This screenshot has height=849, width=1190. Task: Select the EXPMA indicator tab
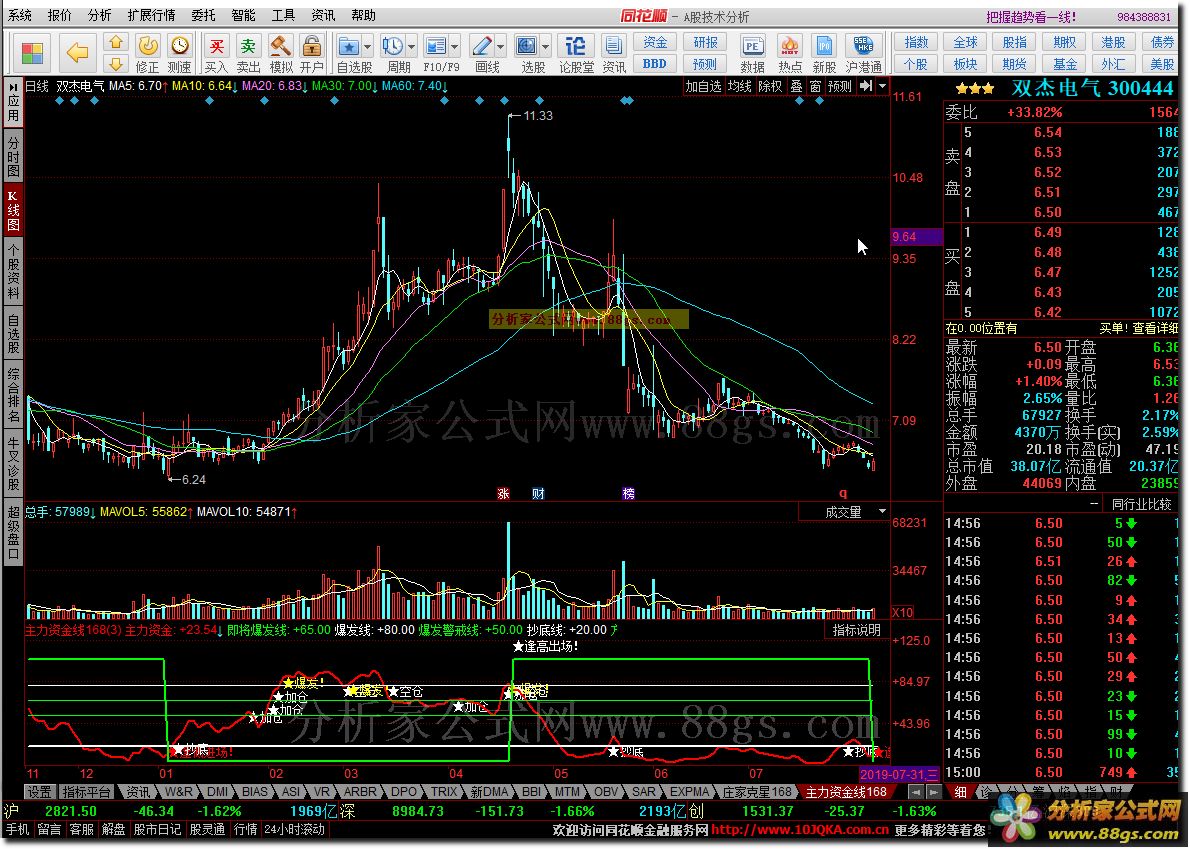[x=690, y=792]
